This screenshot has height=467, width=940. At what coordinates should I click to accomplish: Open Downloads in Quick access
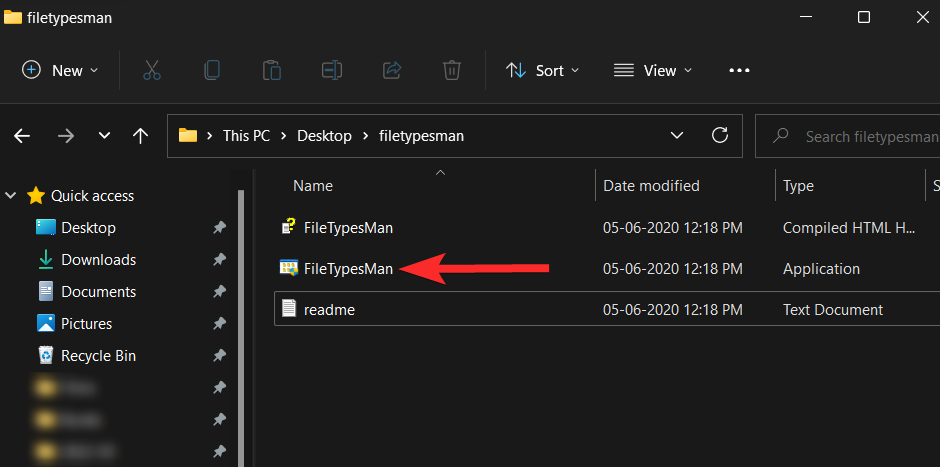pyautogui.click(x=98, y=260)
